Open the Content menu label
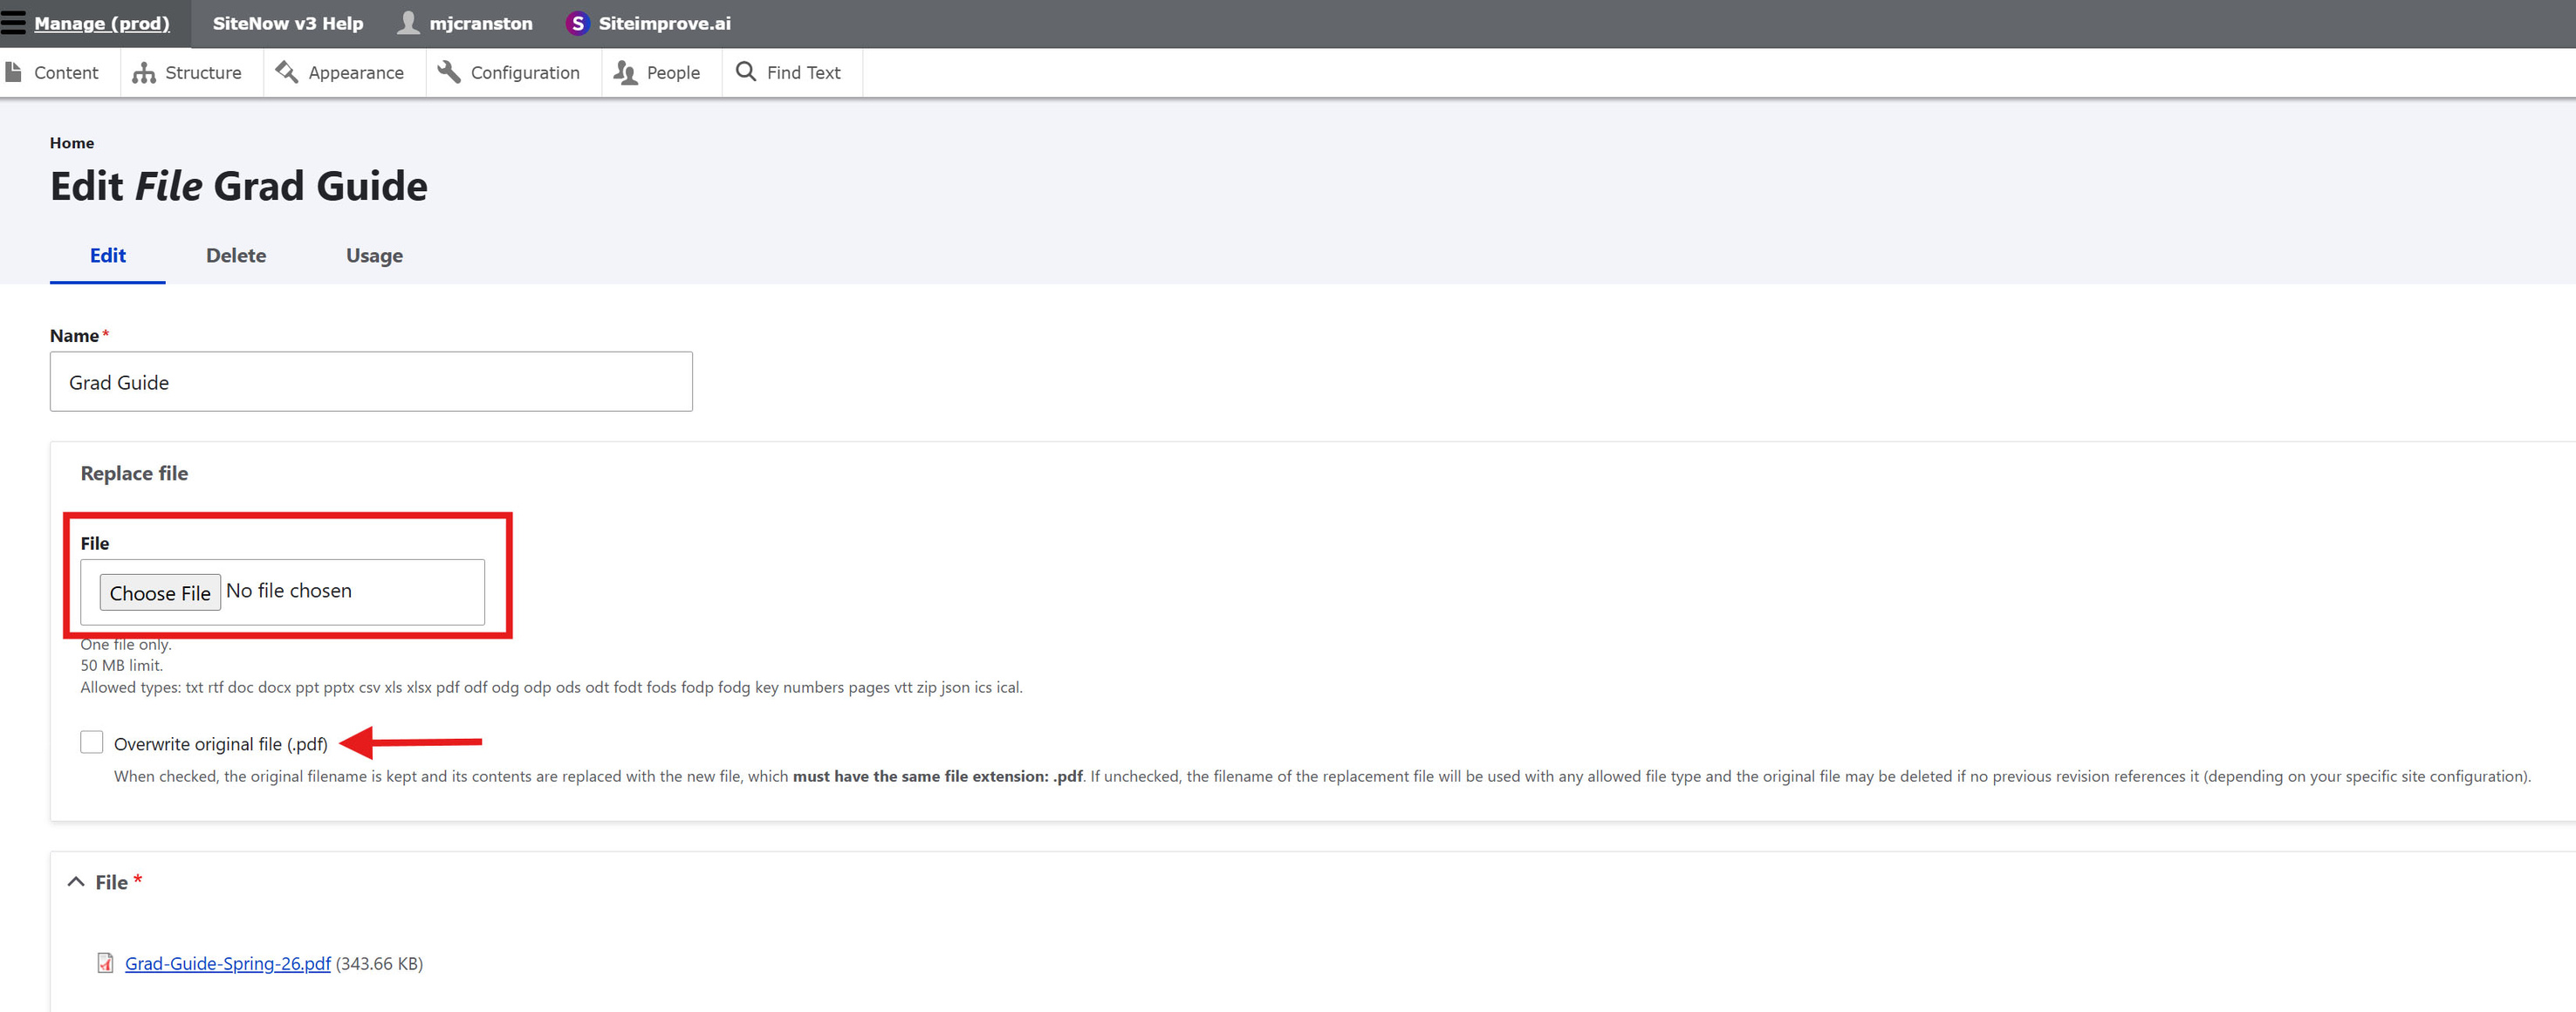Screen dimensions: 2576x1012 (66, 72)
